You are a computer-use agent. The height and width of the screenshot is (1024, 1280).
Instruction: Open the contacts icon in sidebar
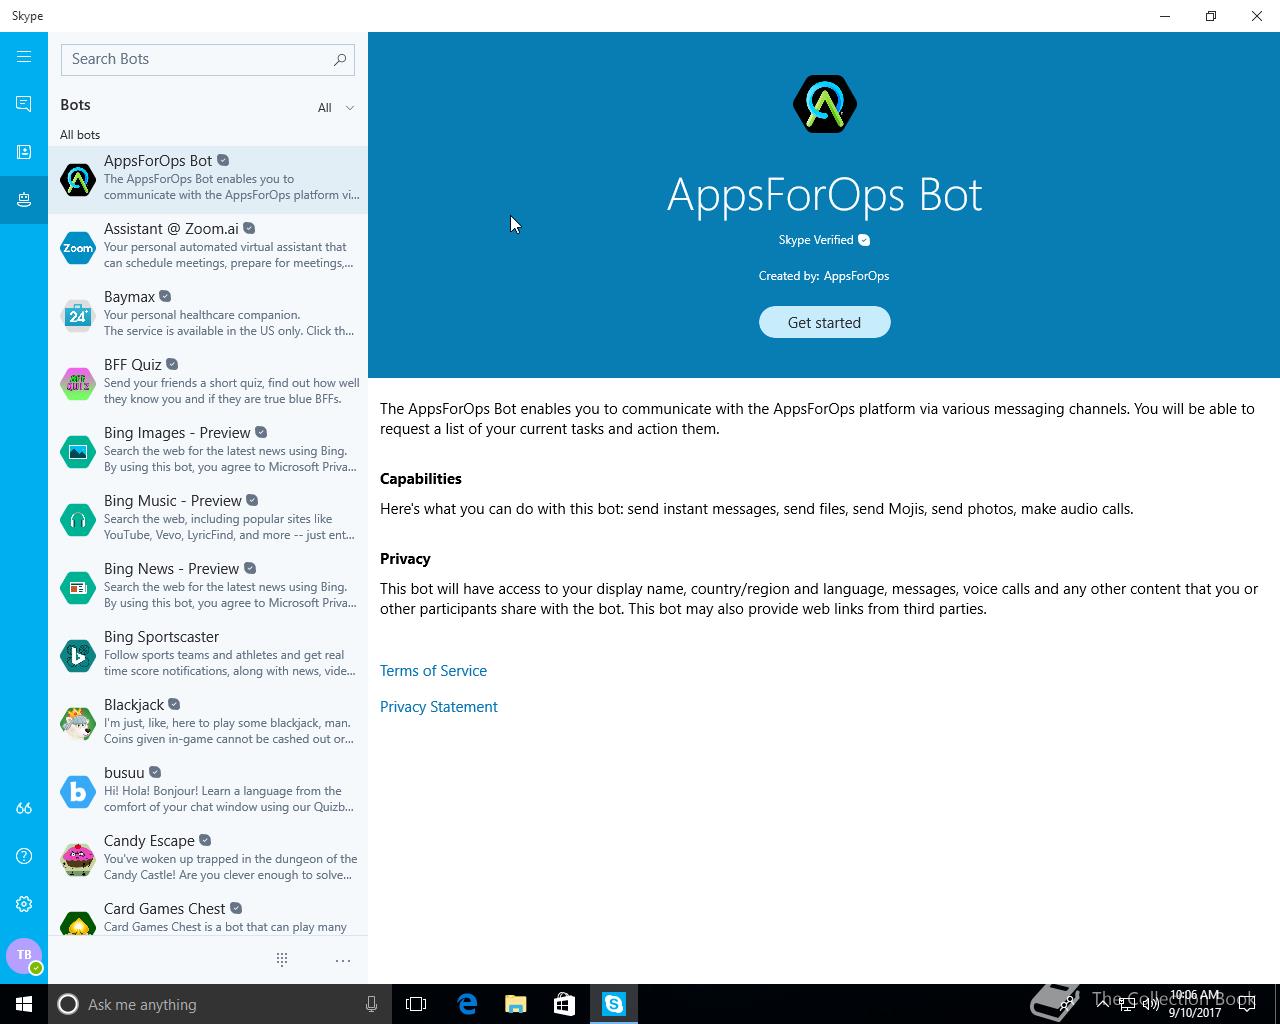tap(24, 152)
